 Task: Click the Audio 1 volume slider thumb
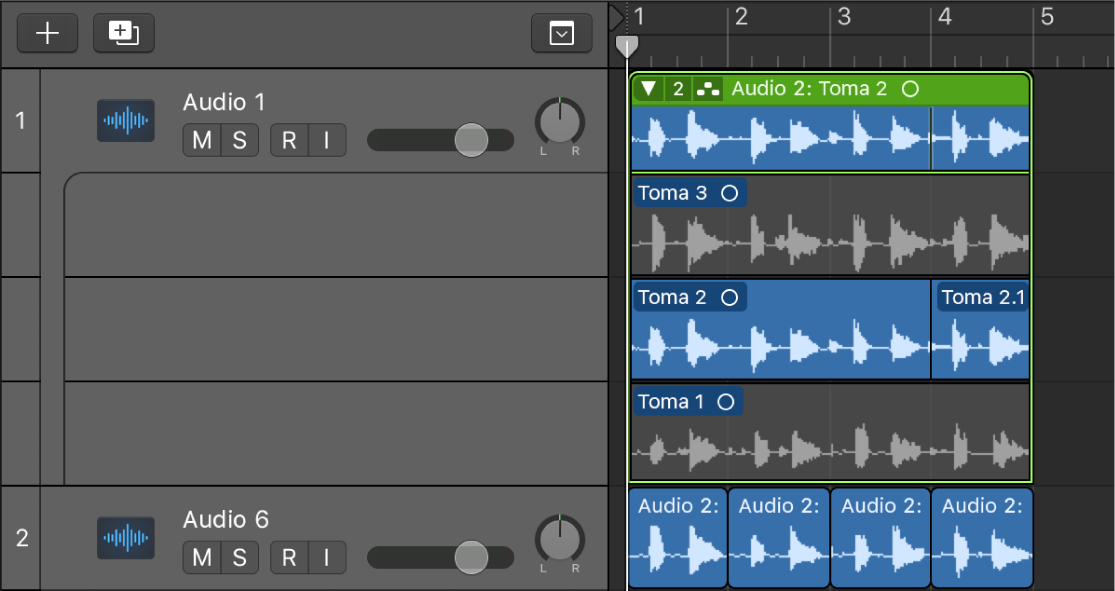point(471,141)
